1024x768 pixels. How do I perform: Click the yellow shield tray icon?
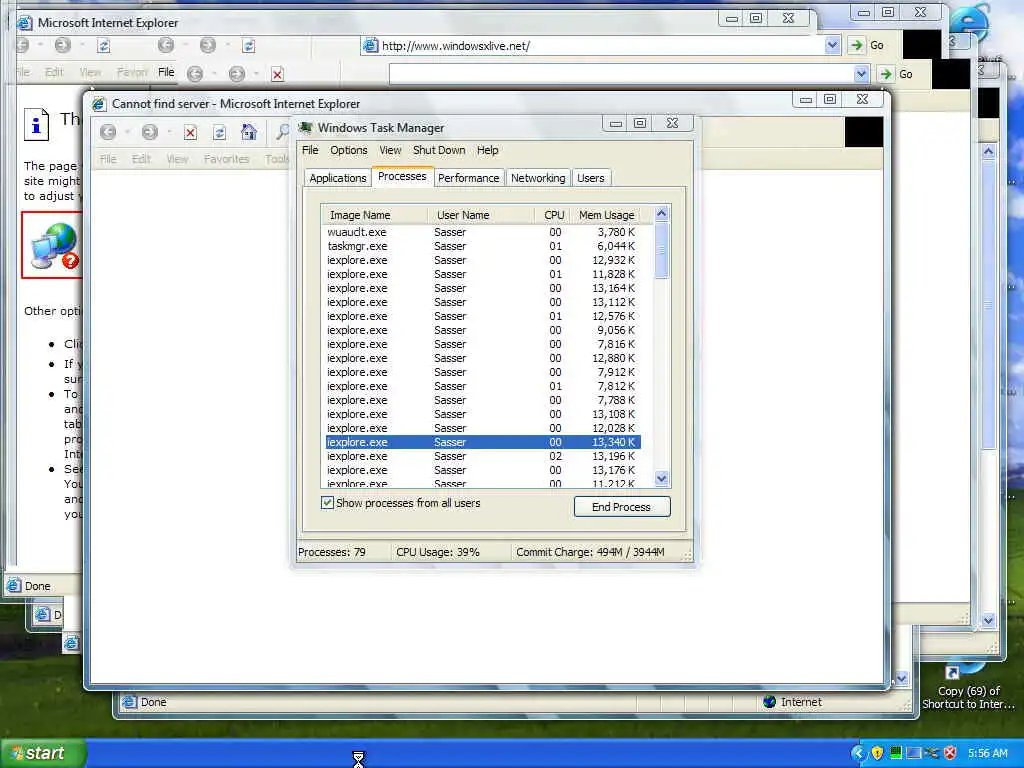878,753
